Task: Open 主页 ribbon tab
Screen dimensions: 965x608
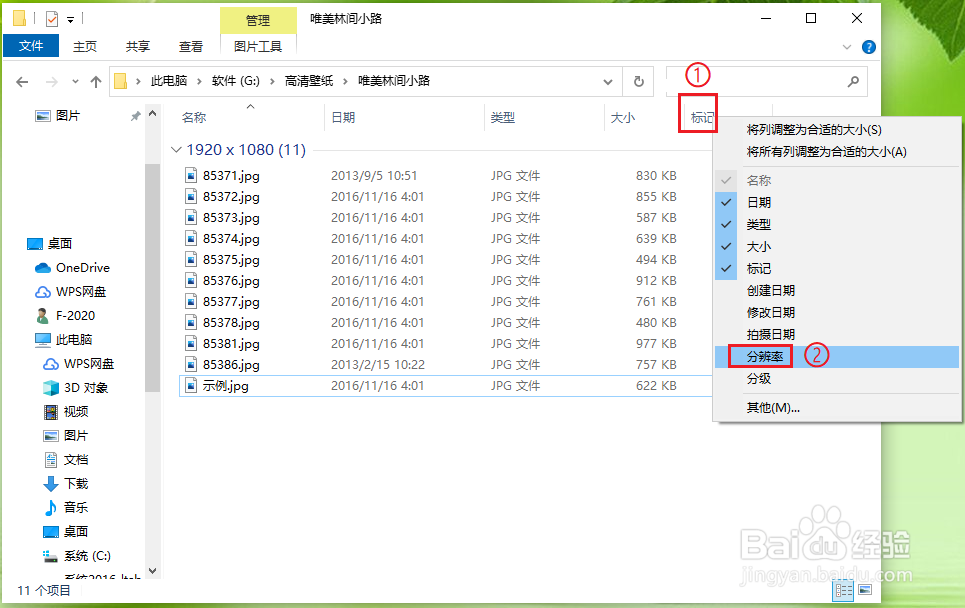Action: pos(85,47)
